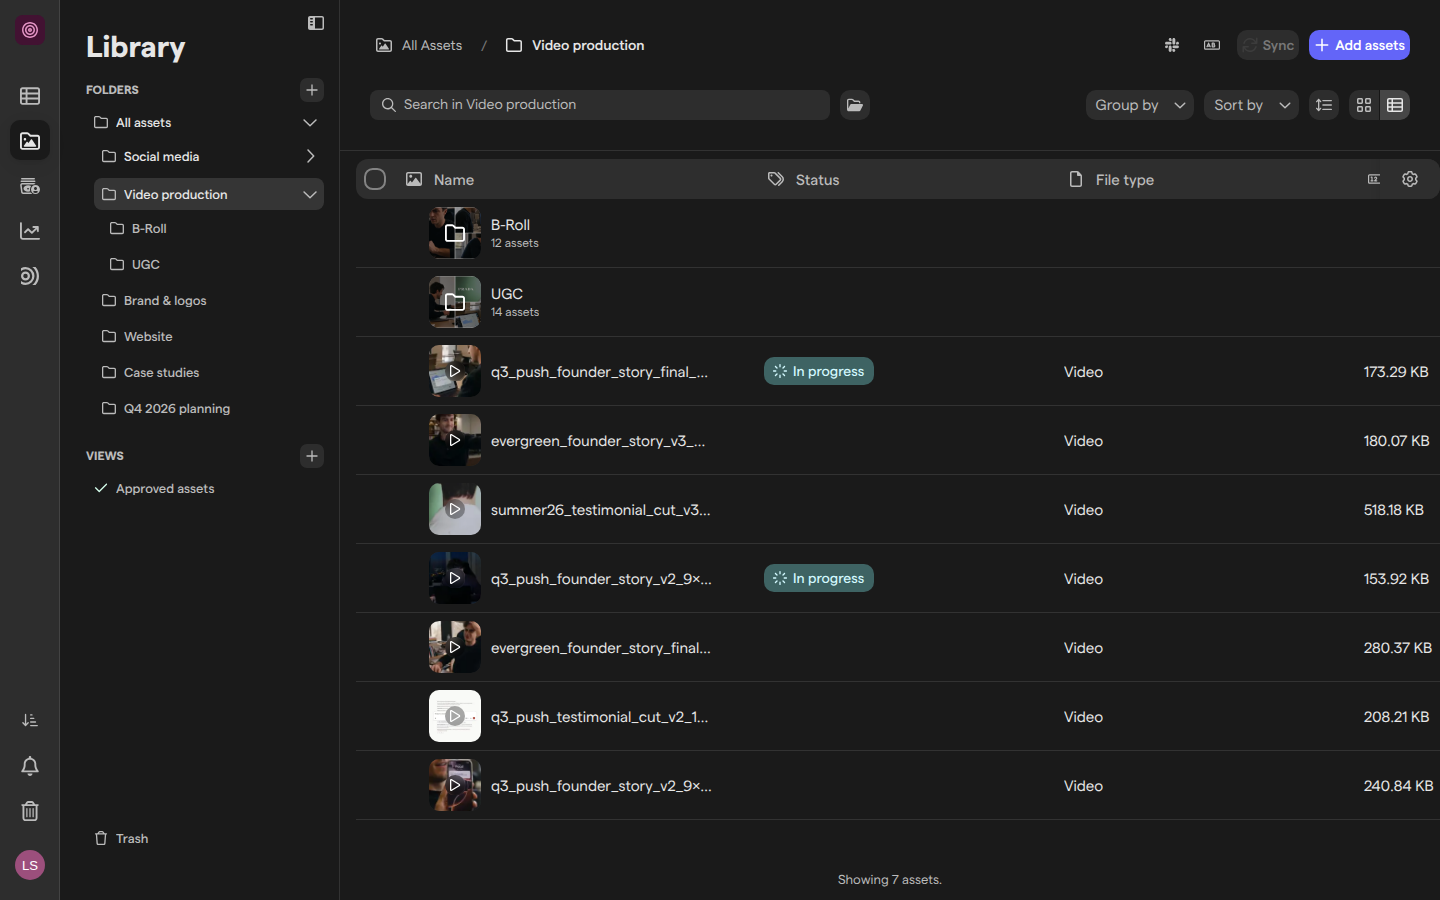Play q3_push_testimonial_cut_v2_1 thumbnail
Screen dimensions: 1440x900
click(x=455, y=716)
